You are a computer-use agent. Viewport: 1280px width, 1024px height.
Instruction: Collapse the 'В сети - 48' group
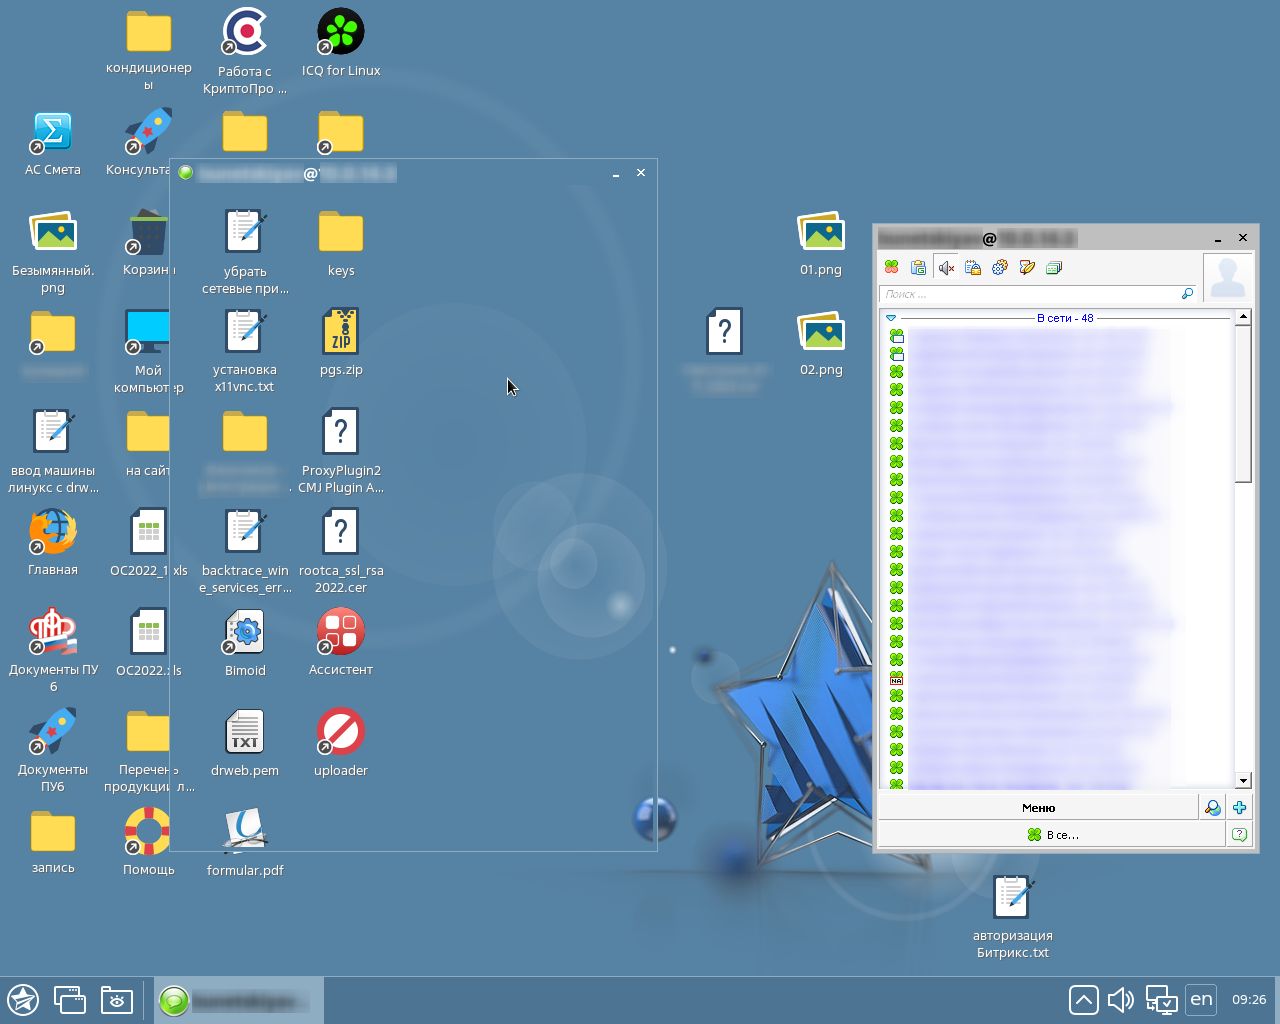(x=891, y=318)
